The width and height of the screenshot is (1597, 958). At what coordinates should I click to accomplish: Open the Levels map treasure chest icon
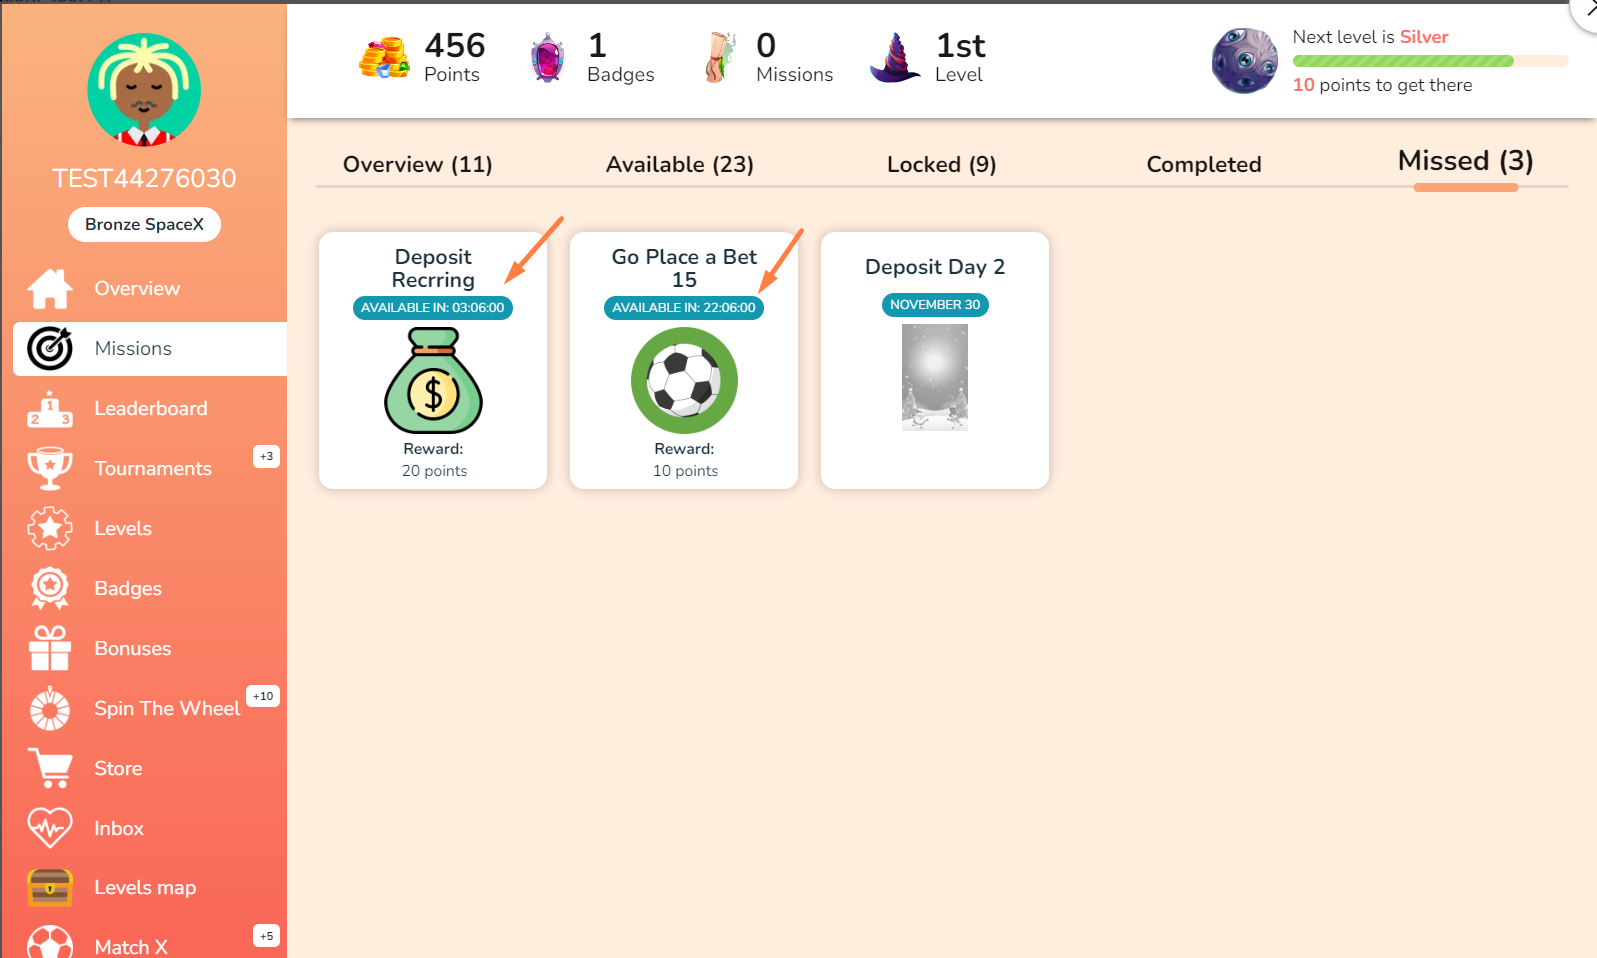[x=49, y=887]
